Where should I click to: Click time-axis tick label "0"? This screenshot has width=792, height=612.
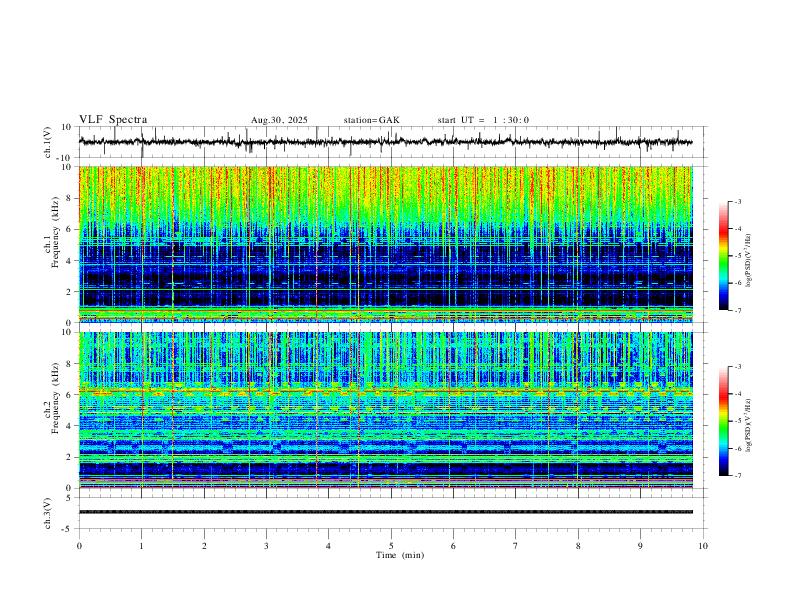[79, 546]
